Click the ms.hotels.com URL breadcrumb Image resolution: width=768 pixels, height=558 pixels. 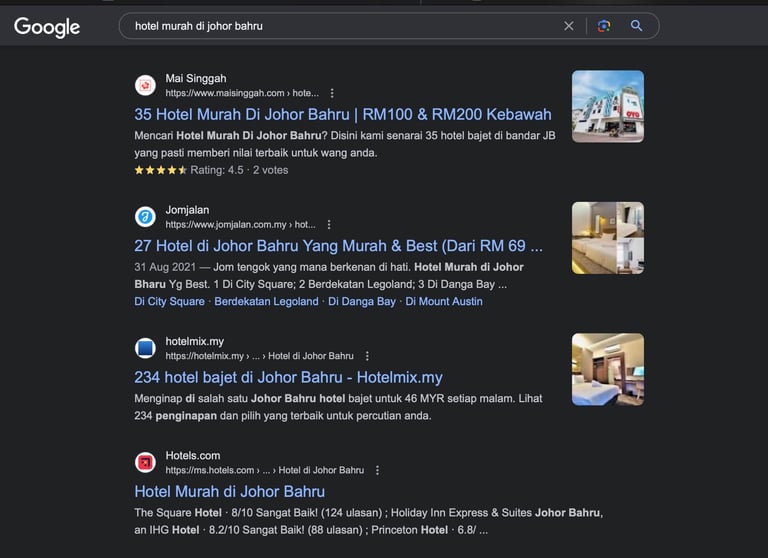pyautogui.click(x=264, y=470)
